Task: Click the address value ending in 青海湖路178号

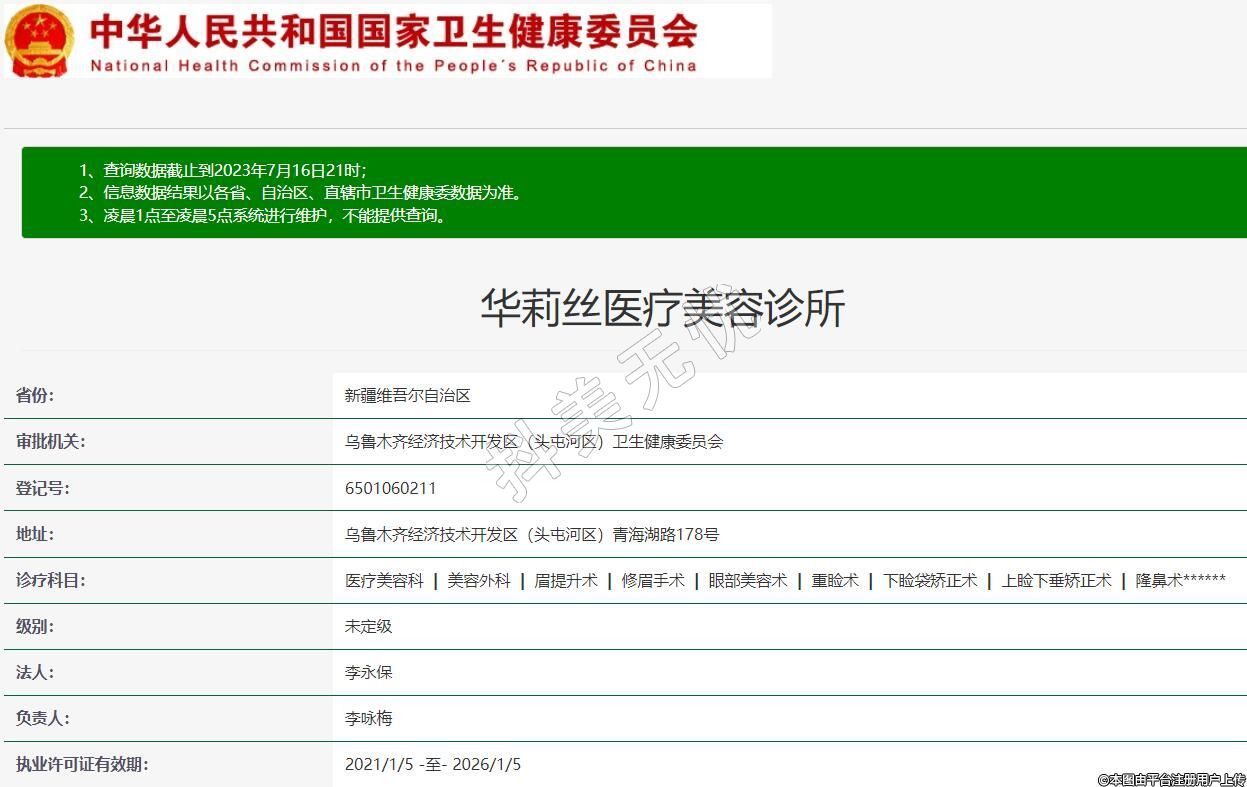Action: pos(531,535)
